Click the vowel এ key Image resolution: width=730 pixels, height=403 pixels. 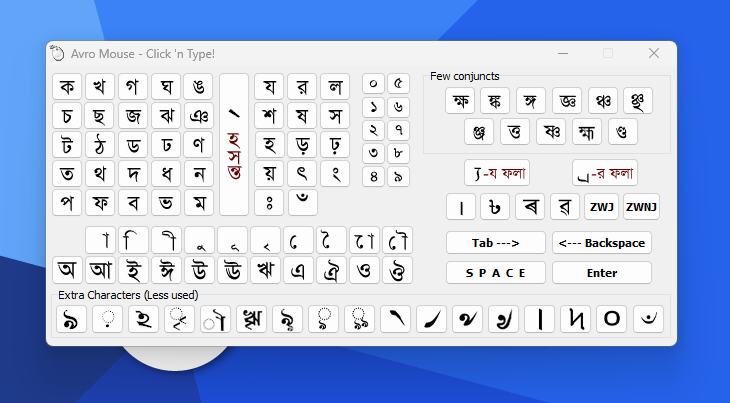coord(298,270)
